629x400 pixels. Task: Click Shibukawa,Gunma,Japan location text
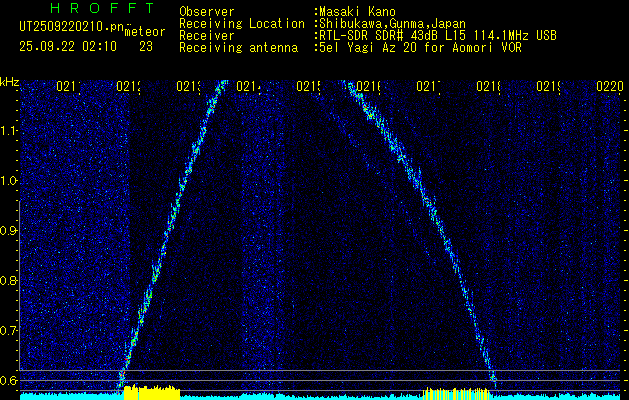pyautogui.click(x=392, y=24)
